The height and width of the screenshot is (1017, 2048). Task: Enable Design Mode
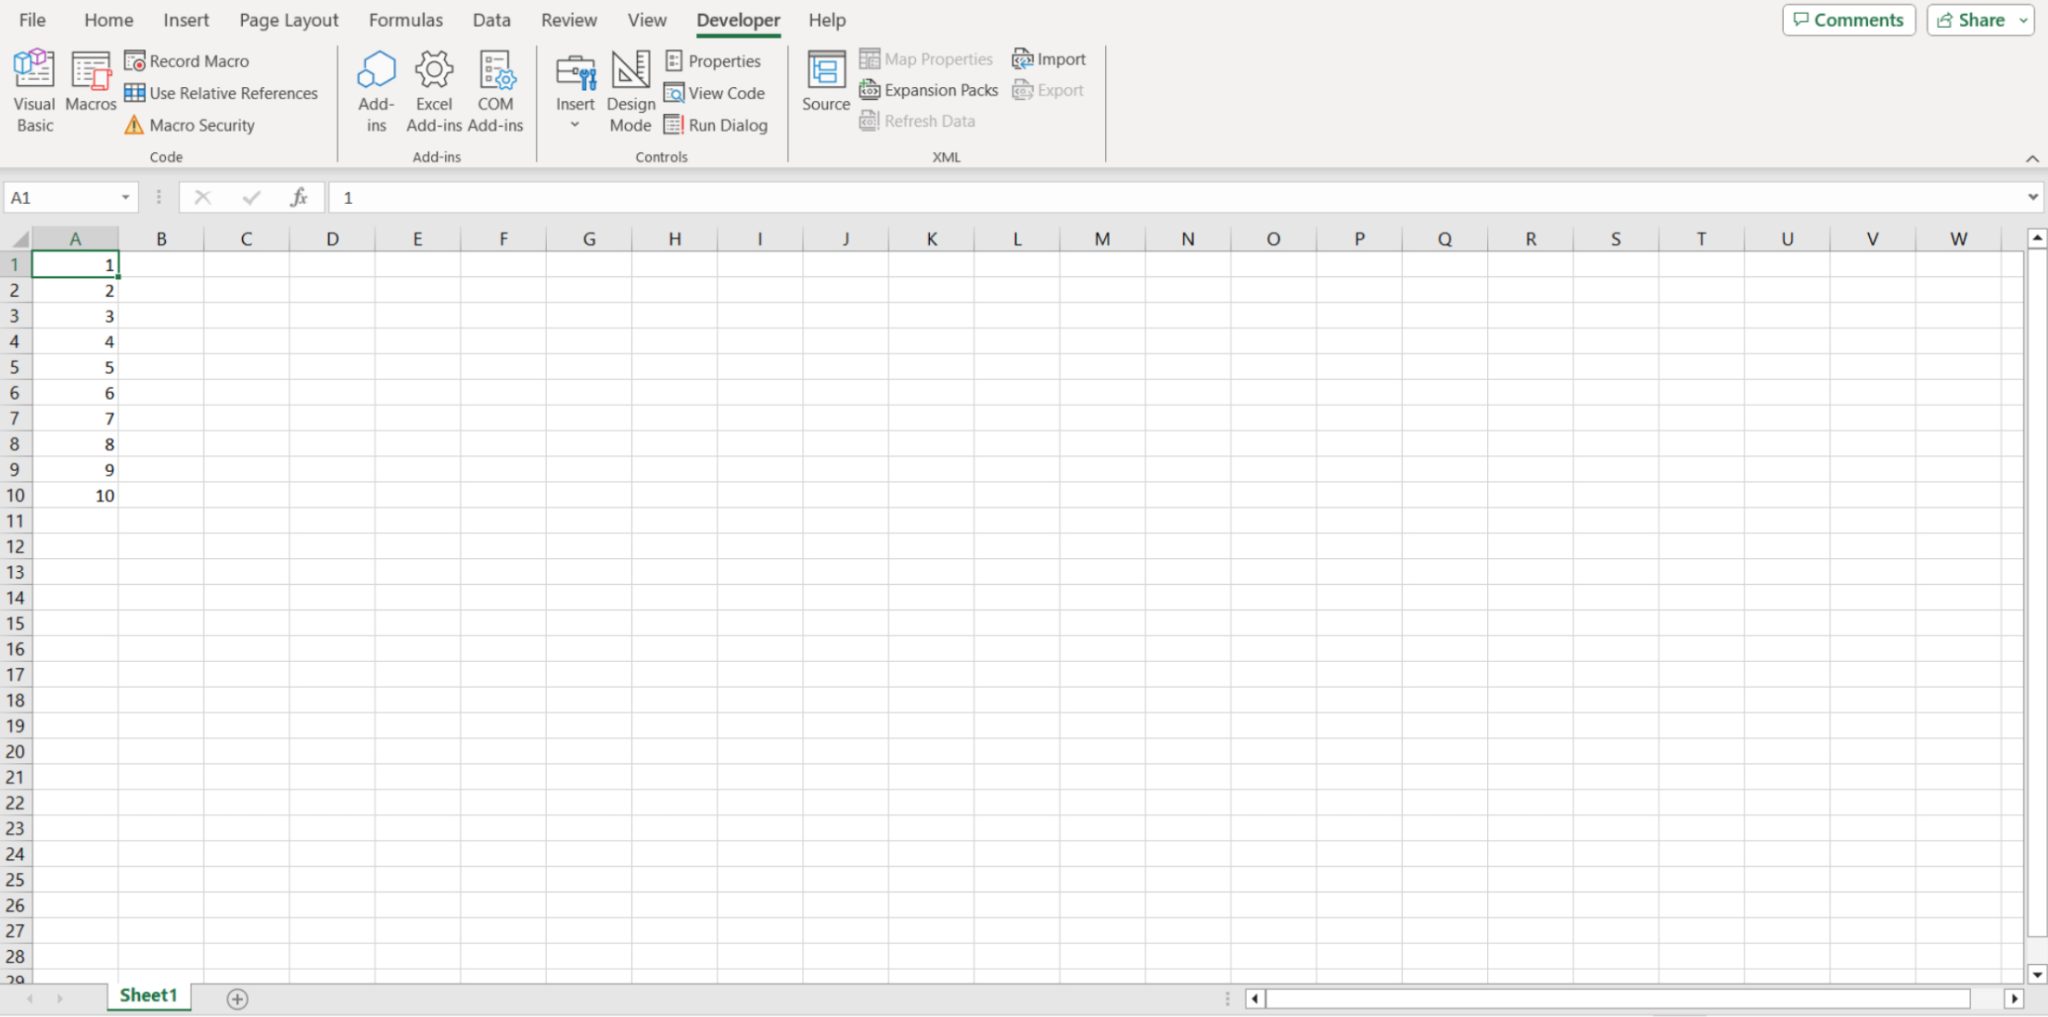(629, 90)
